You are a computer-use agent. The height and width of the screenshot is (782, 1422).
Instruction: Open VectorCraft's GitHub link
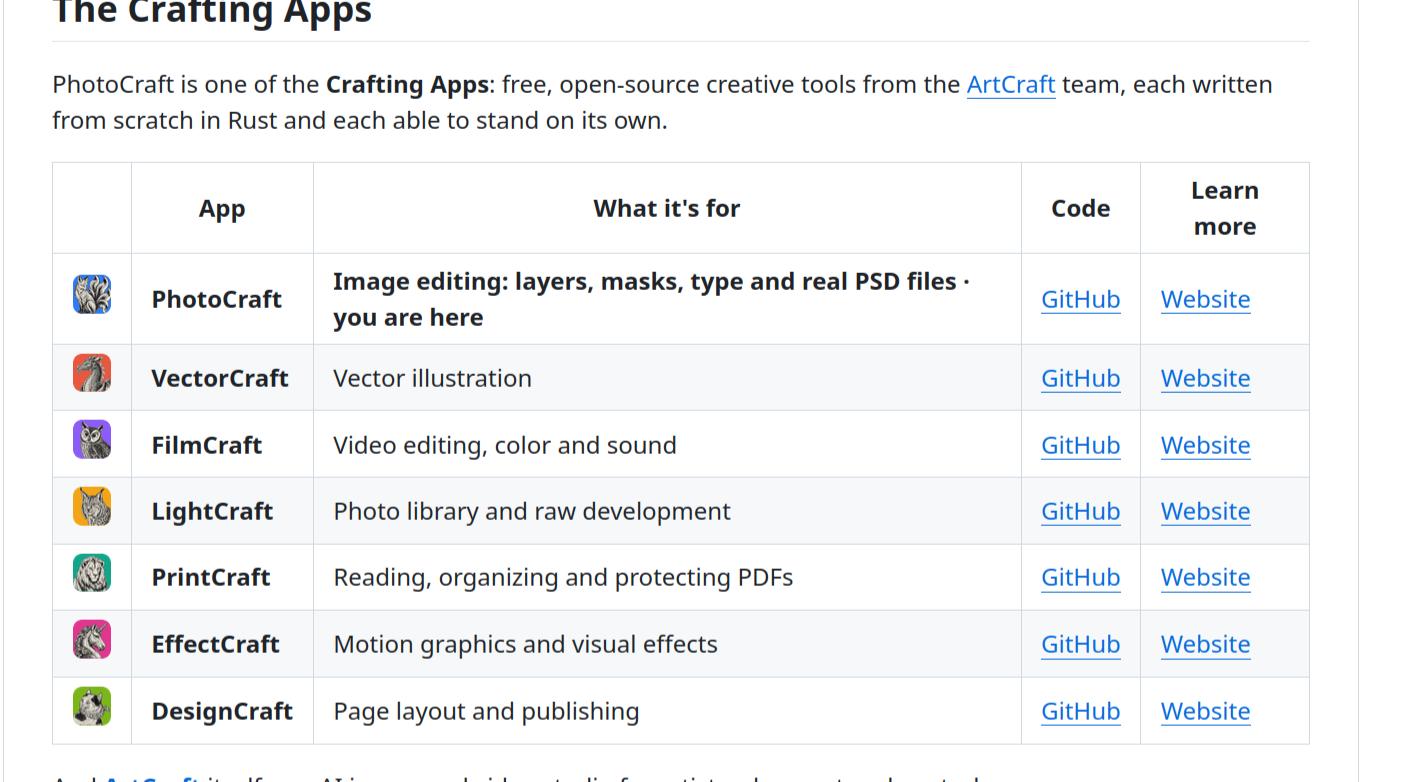1080,378
